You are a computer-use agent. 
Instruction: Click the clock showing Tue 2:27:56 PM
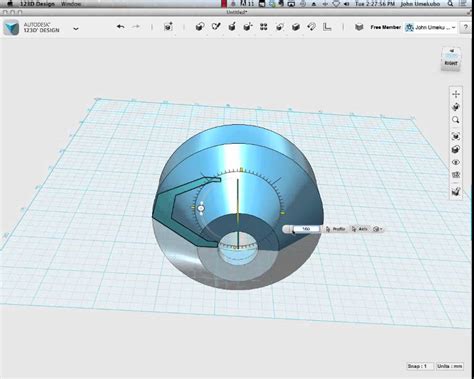375,4
